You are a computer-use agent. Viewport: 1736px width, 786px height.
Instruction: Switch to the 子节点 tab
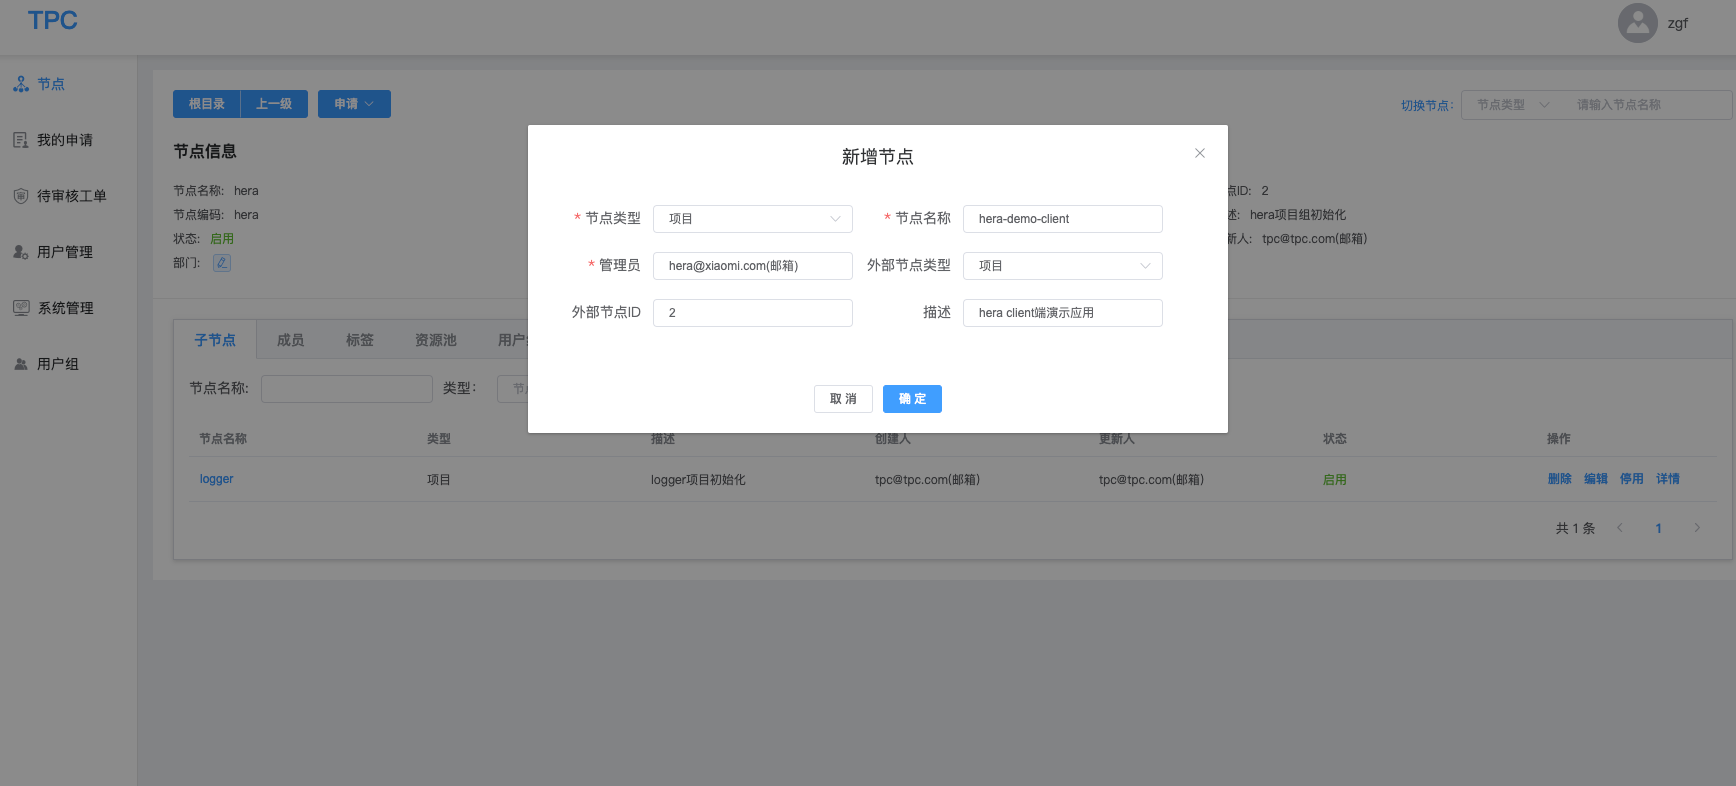215,340
